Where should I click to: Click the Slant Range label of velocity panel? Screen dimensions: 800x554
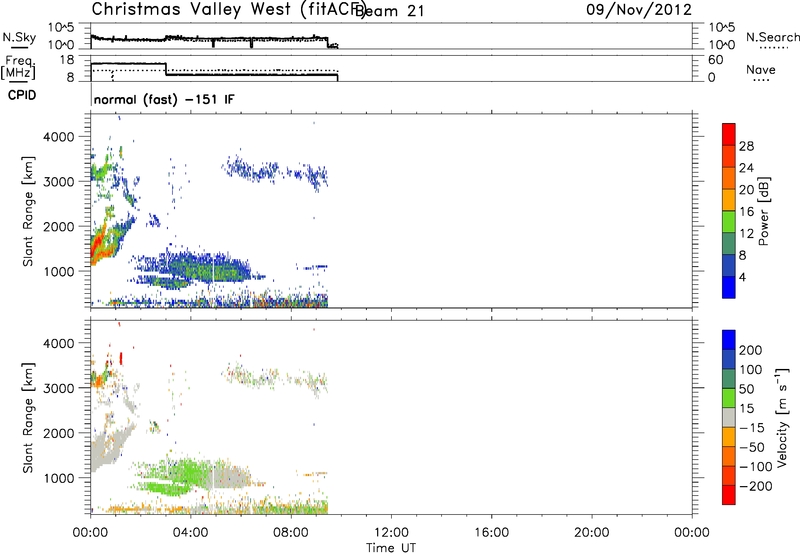point(28,418)
